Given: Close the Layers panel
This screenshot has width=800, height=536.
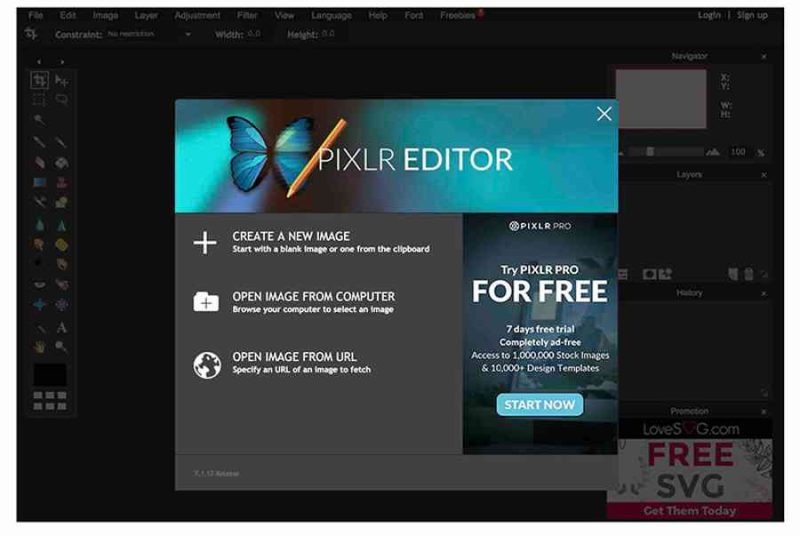Looking at the screenshot, I should coord(763,175).
